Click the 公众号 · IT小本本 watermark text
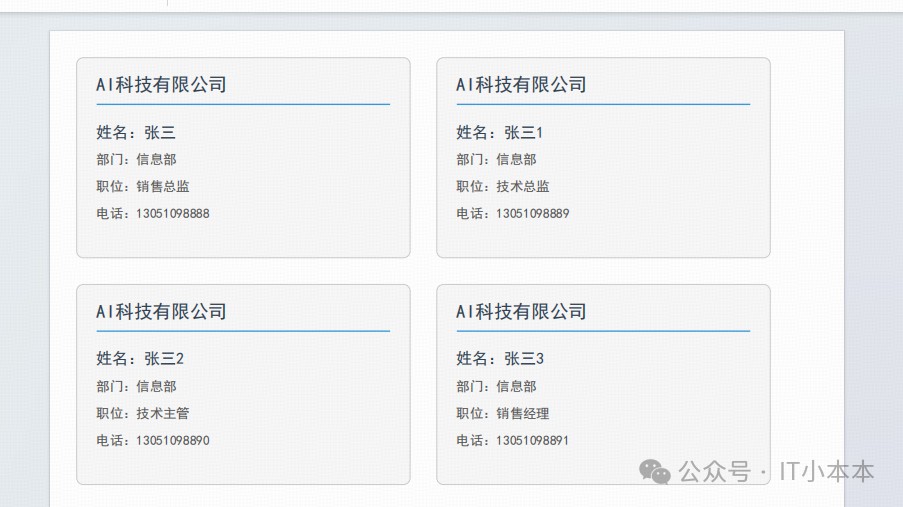This screenshot has width=903, height=507. tap(776, 472)
